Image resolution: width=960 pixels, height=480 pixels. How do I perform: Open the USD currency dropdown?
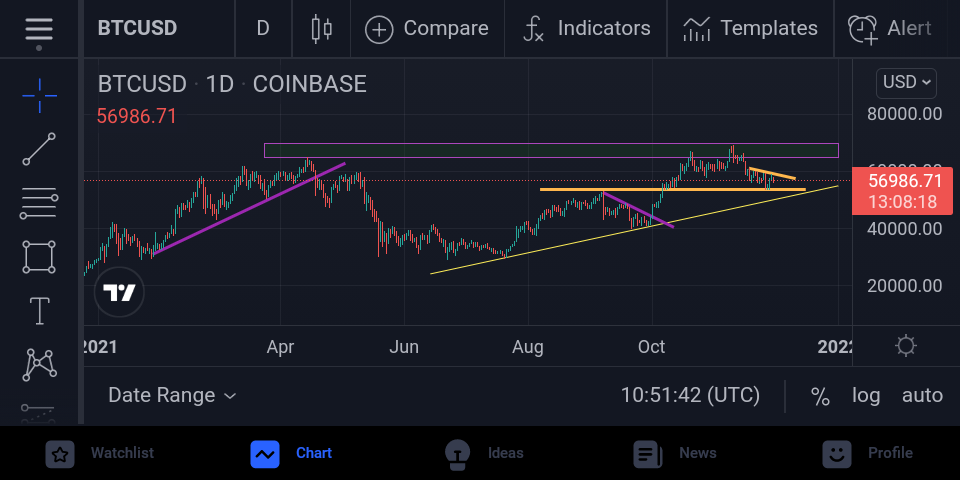(x=906, y=83)
